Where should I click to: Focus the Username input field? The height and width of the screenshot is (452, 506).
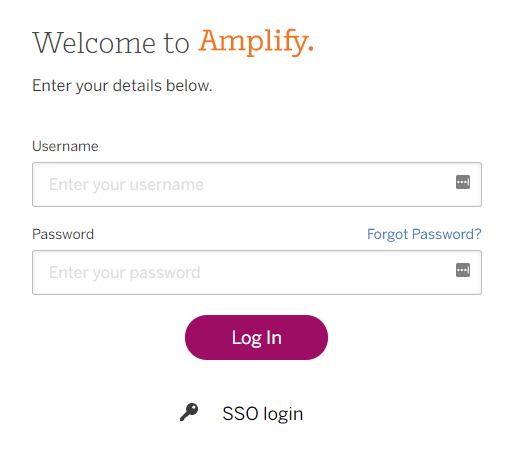(x=257, y=184)
